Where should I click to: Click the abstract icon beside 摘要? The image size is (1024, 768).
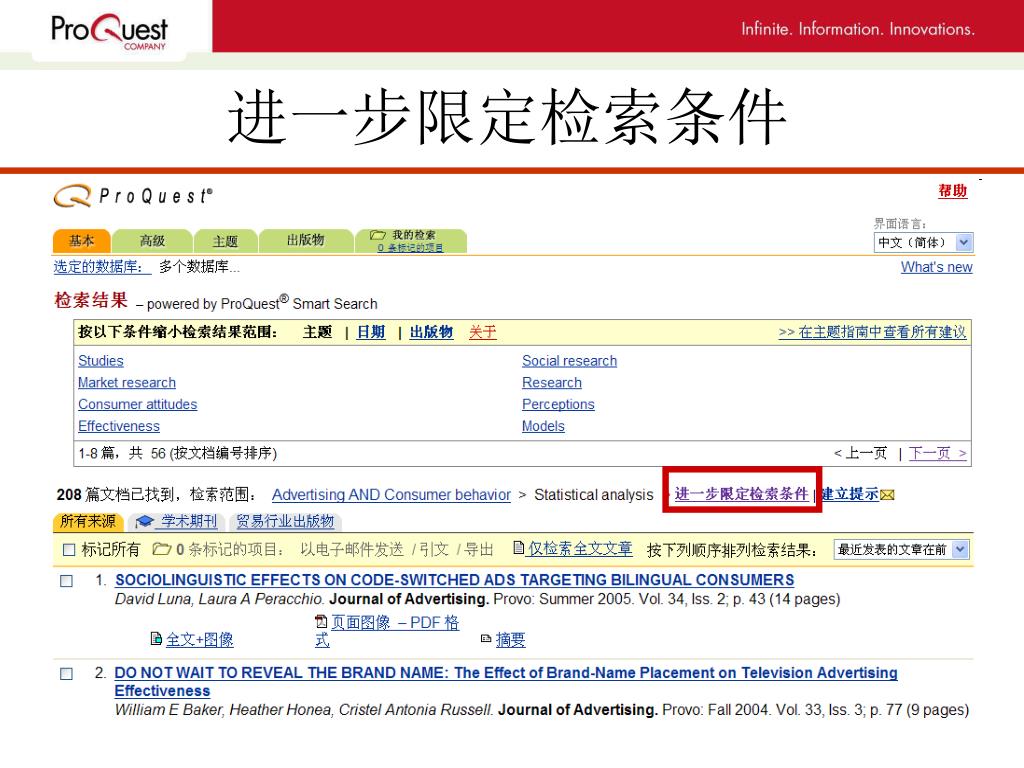486,639
